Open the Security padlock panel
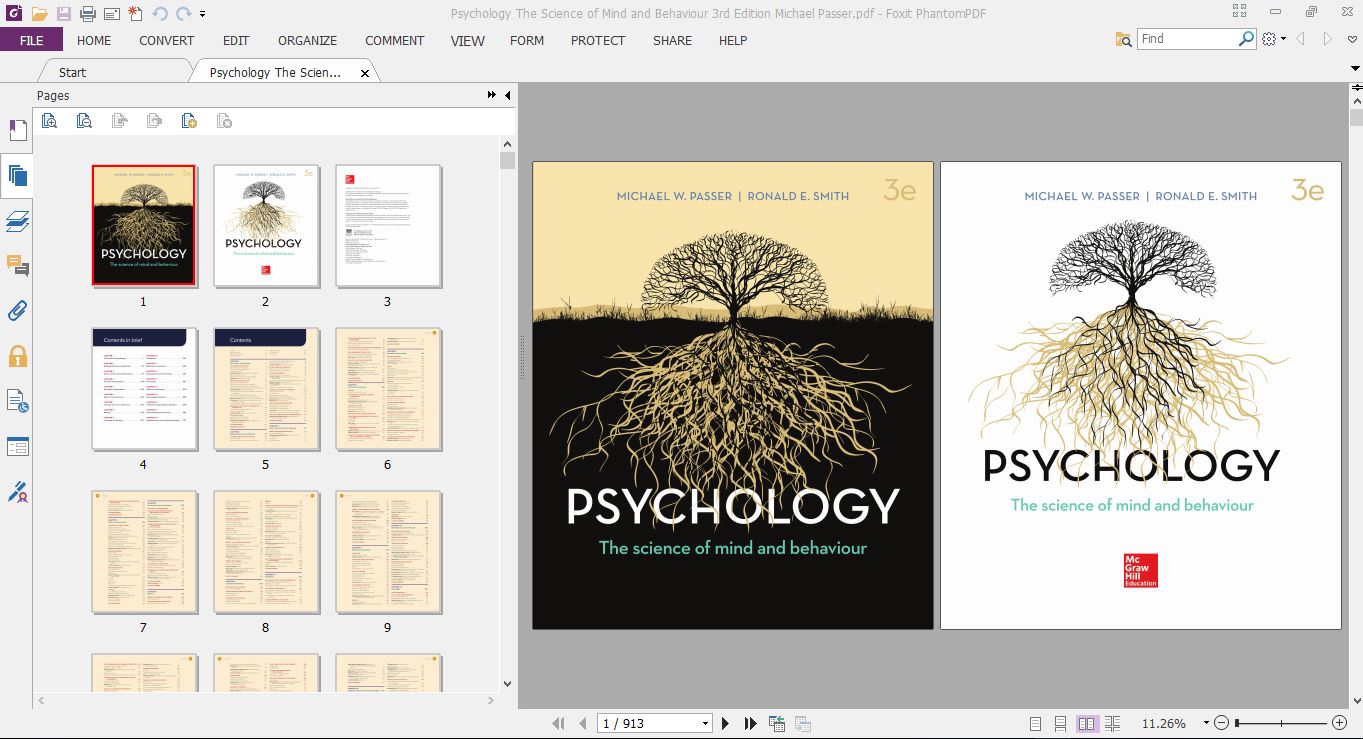Screen dimensions: 1363x739 tap(17, 356)
